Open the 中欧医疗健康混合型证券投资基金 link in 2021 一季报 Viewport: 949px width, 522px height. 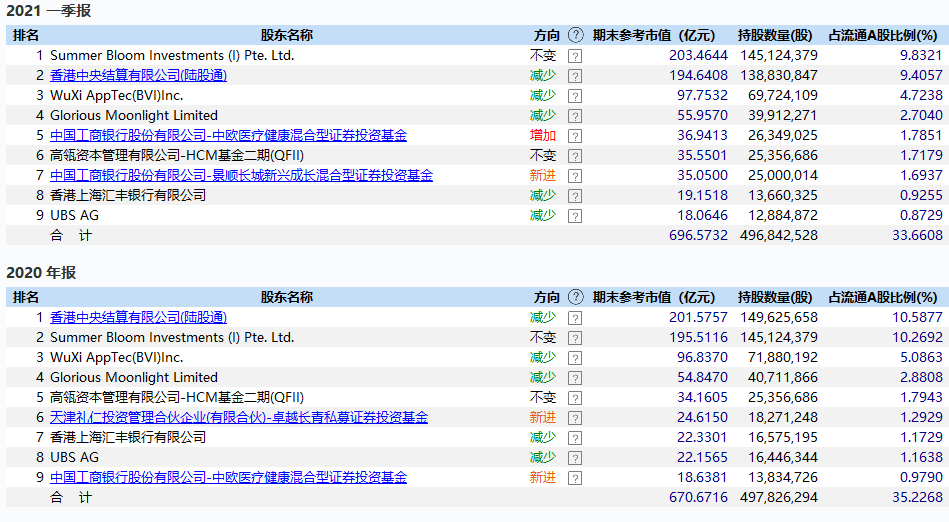click(x=228, y=135)
